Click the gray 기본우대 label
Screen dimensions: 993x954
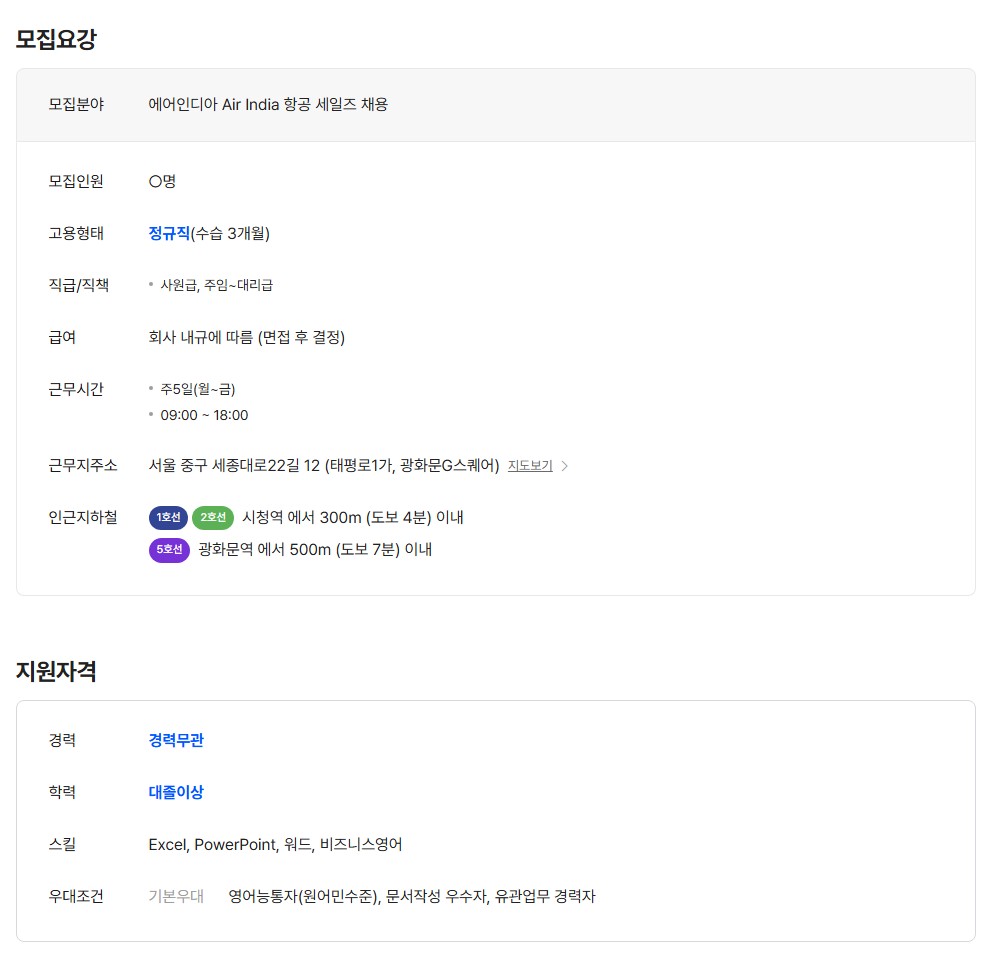click(x=176, y=896)
